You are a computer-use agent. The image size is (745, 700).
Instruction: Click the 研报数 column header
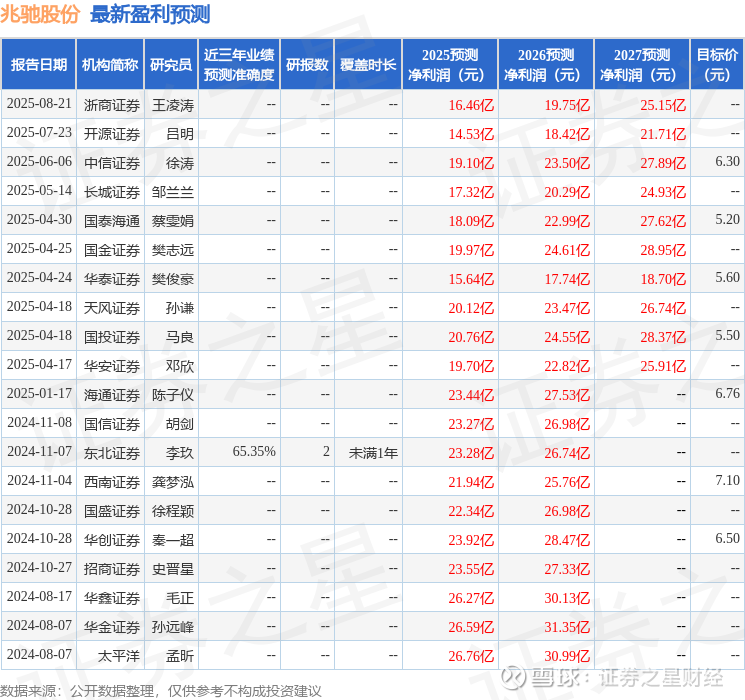tap(307, 65)
